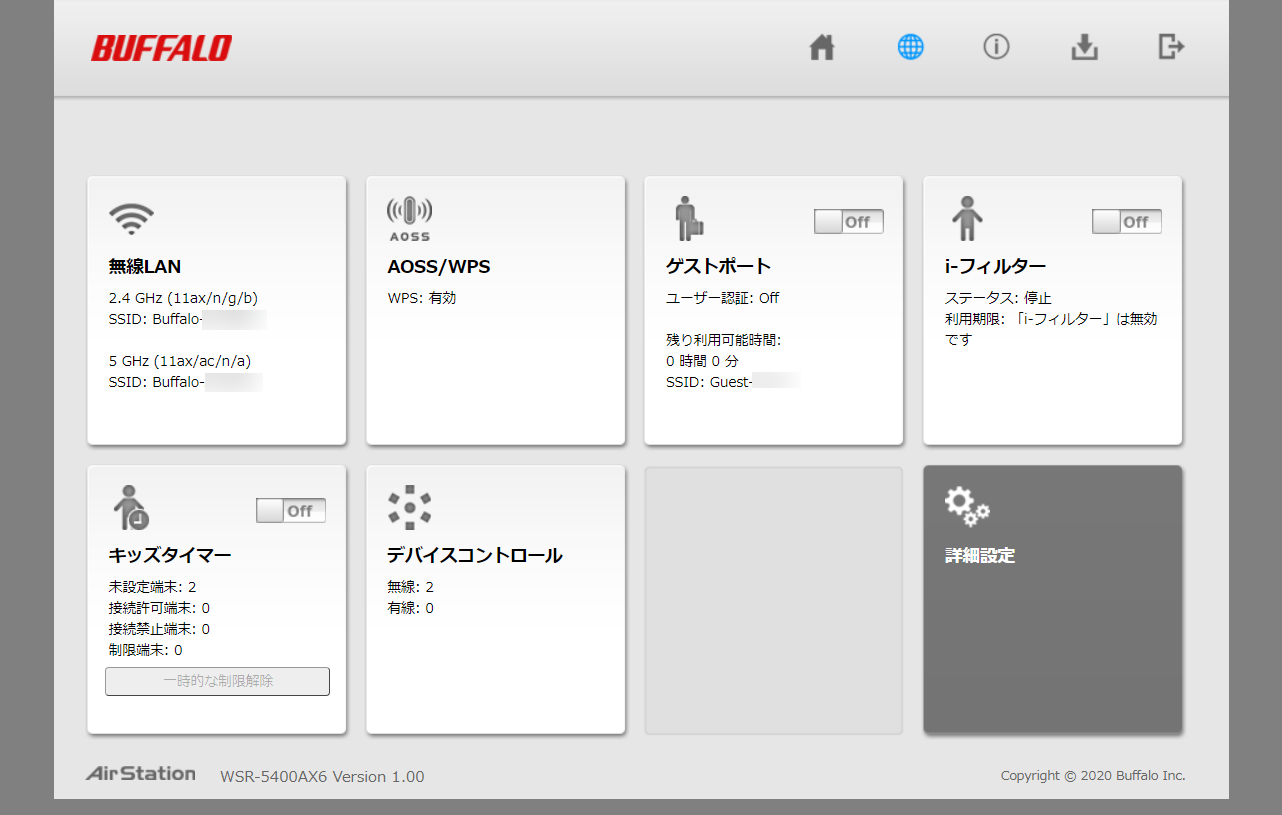Image resolution: width=1282 pixels, height=815 pixels.
Task: Open the 詳細設定 tile label
Action: point(980,555)
